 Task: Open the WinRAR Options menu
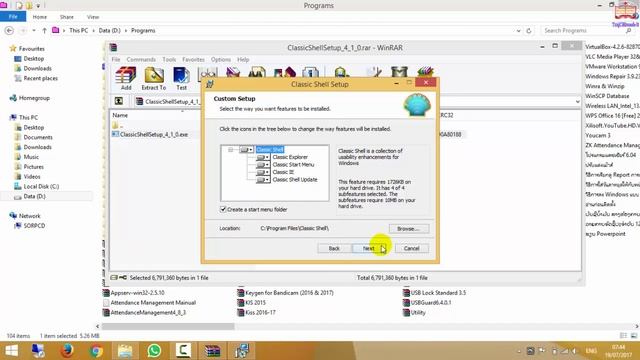click(221, 60)
